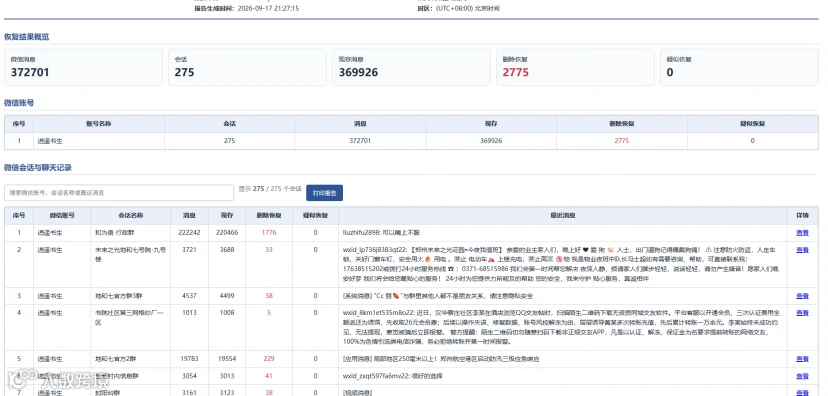
Task: Select the 会话 275 summary card
Action: (x=247, y=67)
